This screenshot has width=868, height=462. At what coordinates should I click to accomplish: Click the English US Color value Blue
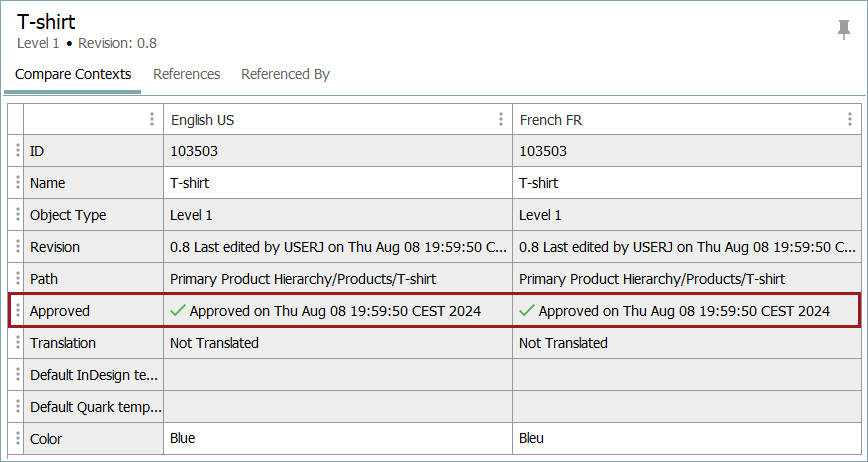pos(183,438)
